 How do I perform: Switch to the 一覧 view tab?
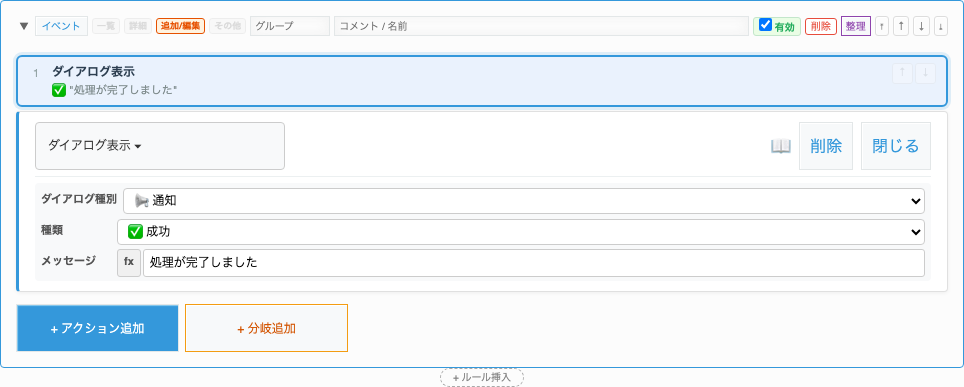pyautogui.click(x=106, y=26)
